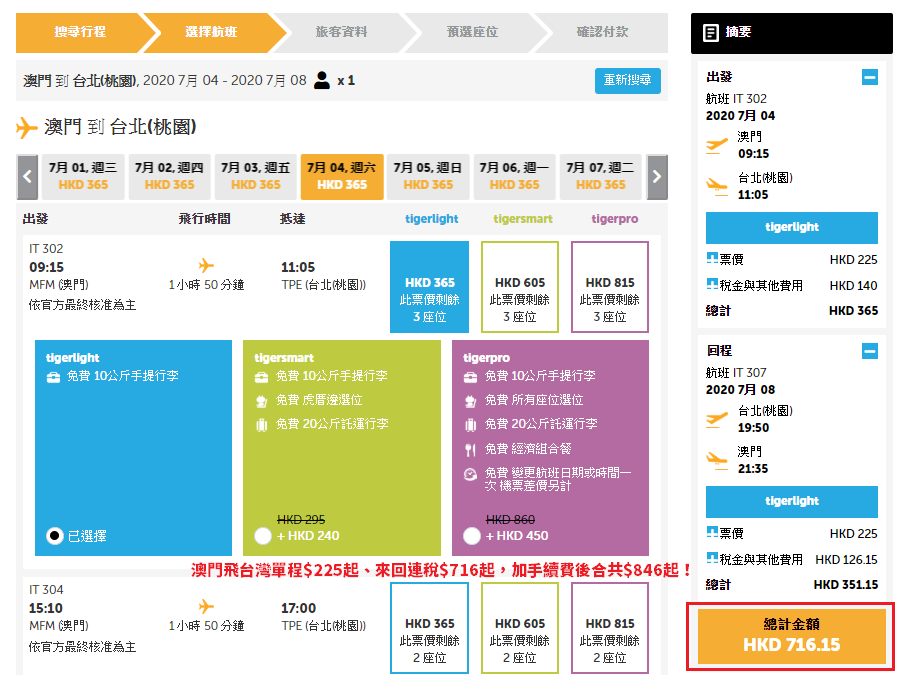Choose IT 304 tigerpro fare HKD 815
This screenshot has height=675, width=912.
point(610,628)
